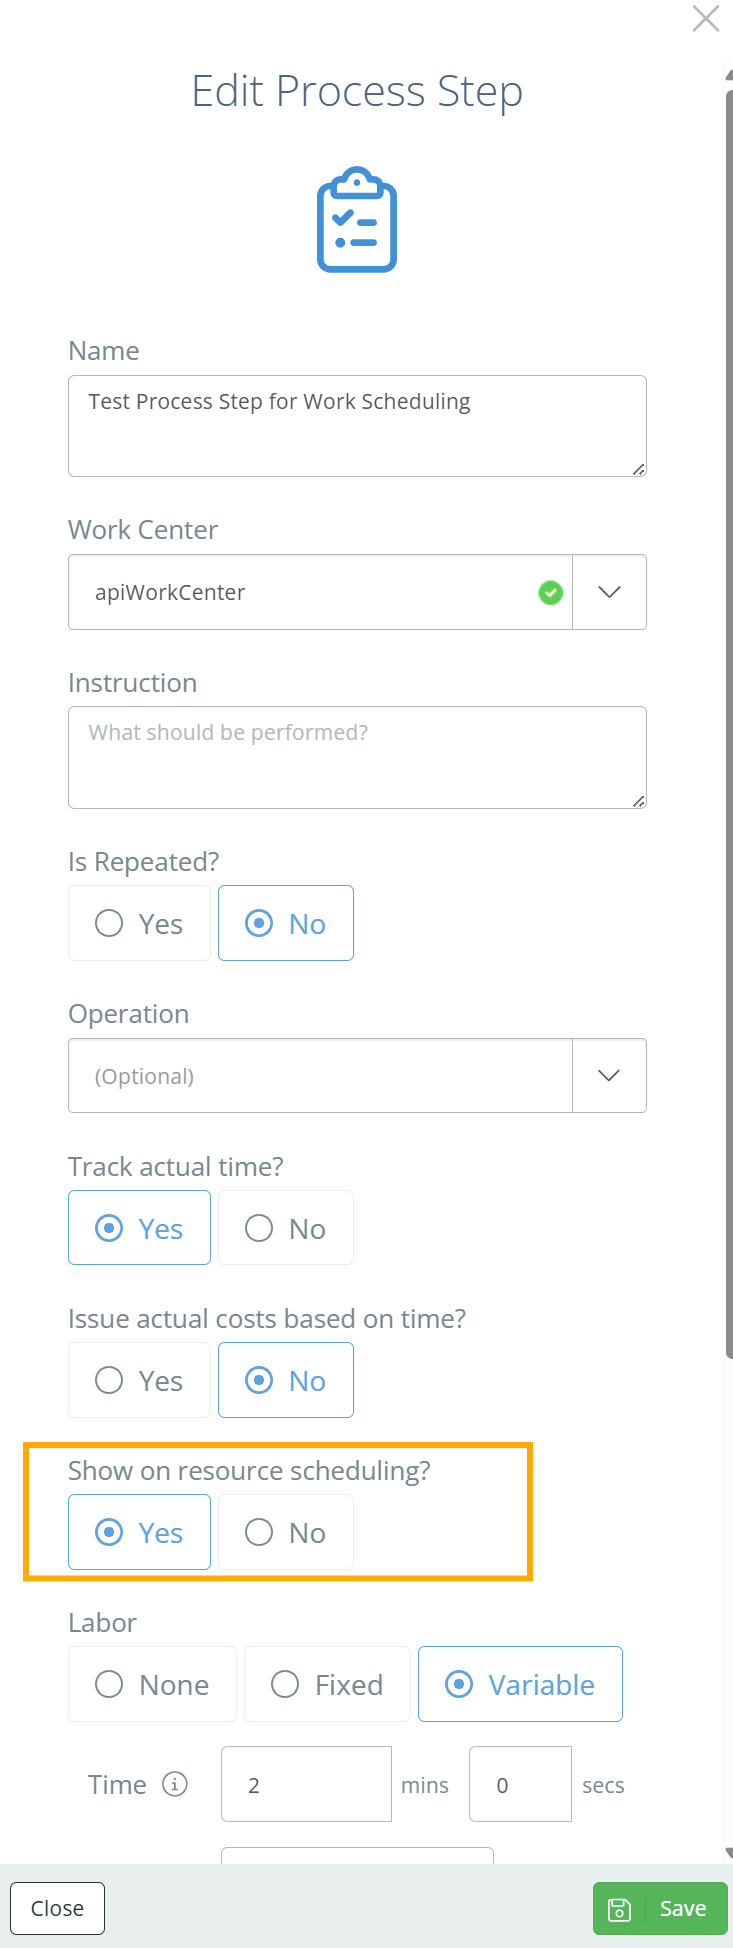
Task: Click the Time minutes input field
Action: [x=306, y=1784]
